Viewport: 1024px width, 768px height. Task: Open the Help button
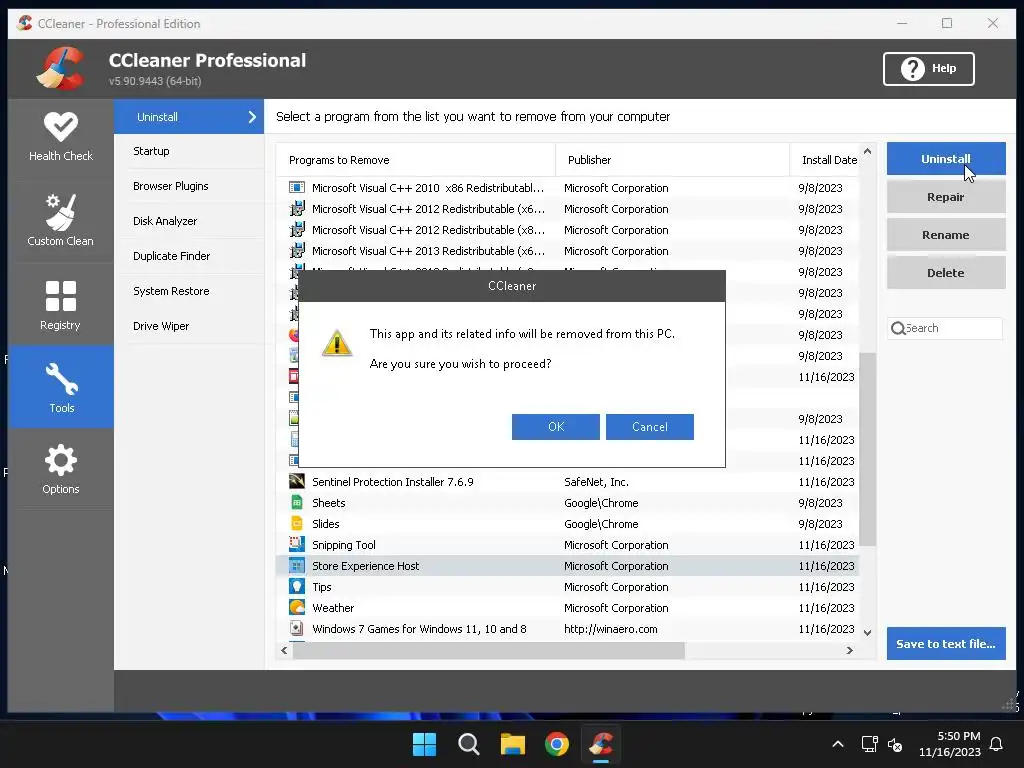(x=929, y=69)
